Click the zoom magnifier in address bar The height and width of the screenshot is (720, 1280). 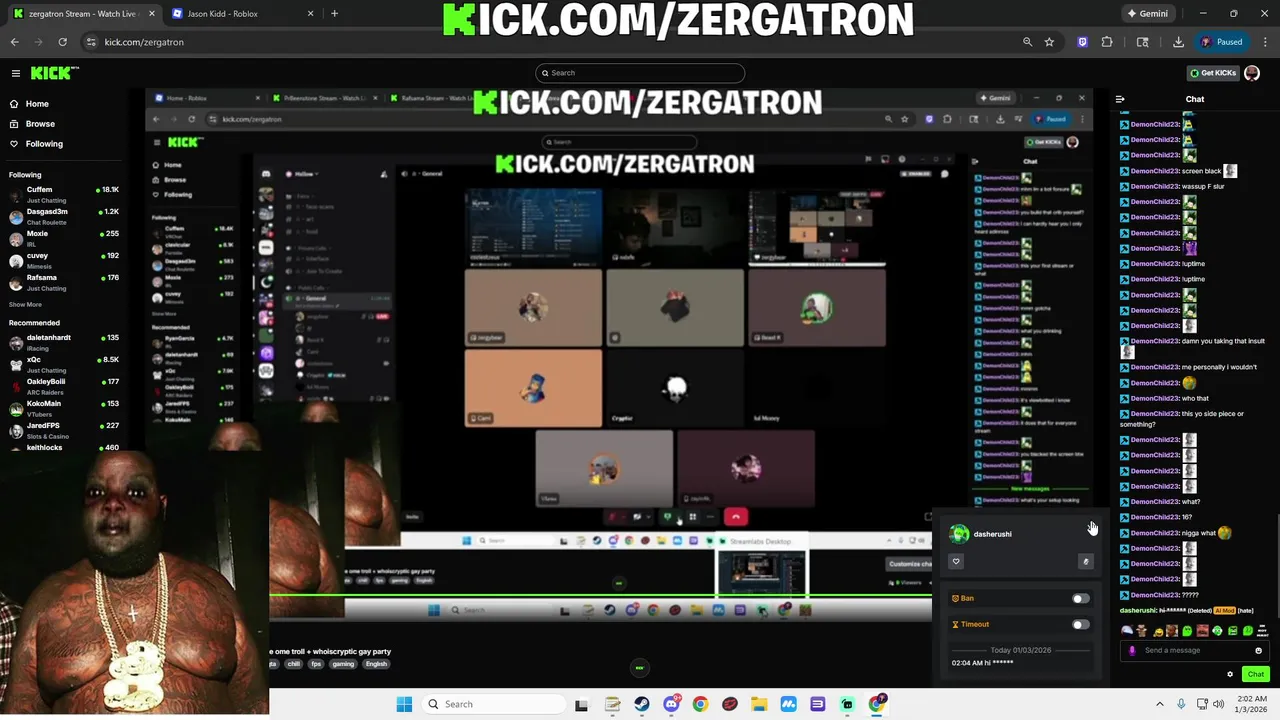pyautogui.click(x=1027, y=42)
